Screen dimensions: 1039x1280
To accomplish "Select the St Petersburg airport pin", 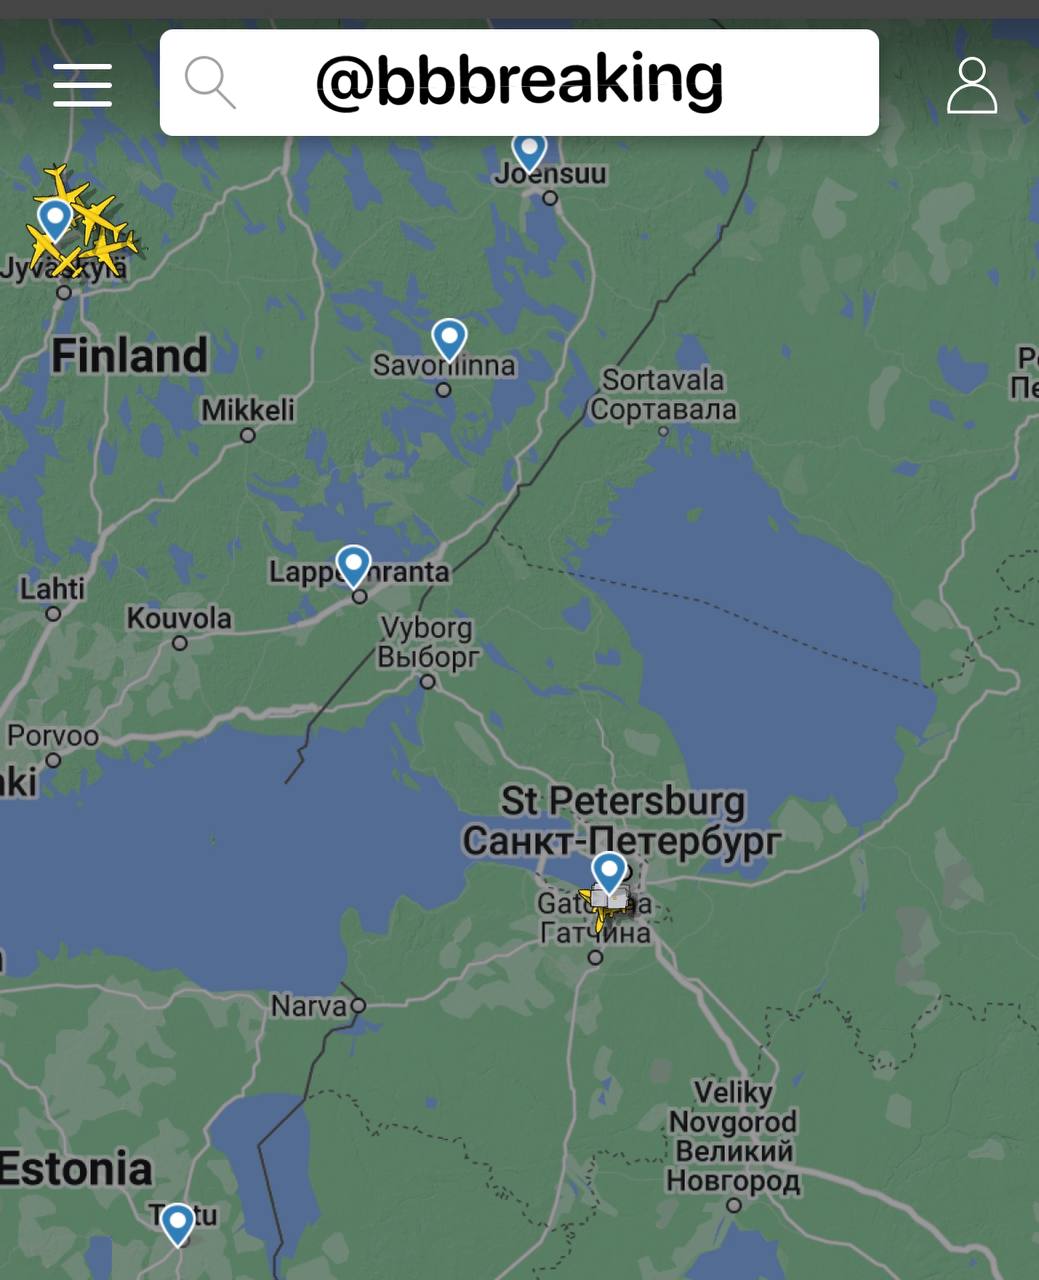I will click(609, 872).
